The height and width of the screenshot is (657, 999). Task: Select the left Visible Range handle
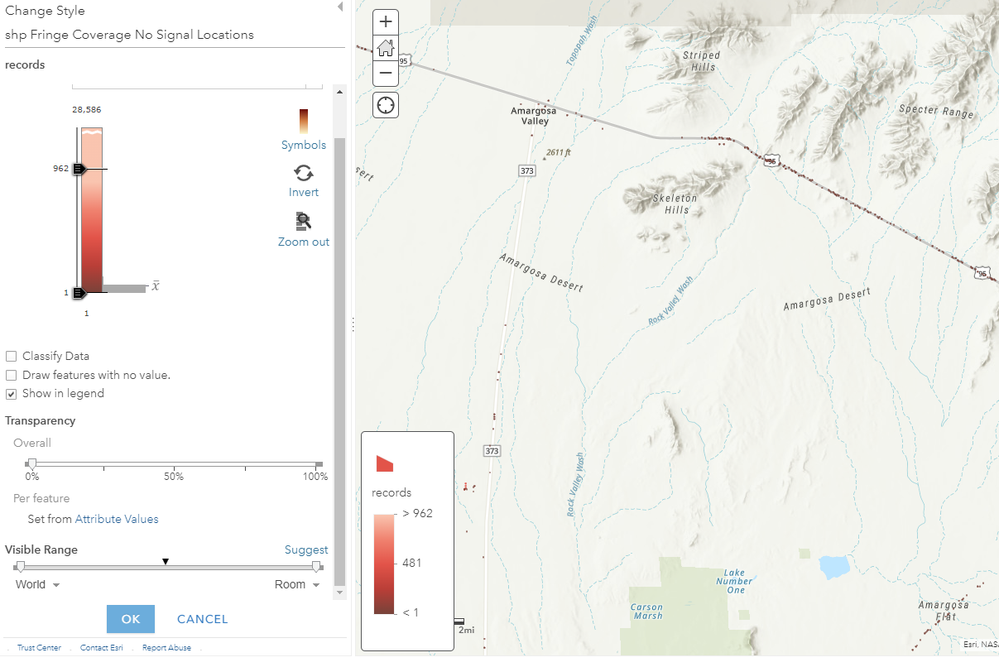pyautogui.click(x=20, y=567)
